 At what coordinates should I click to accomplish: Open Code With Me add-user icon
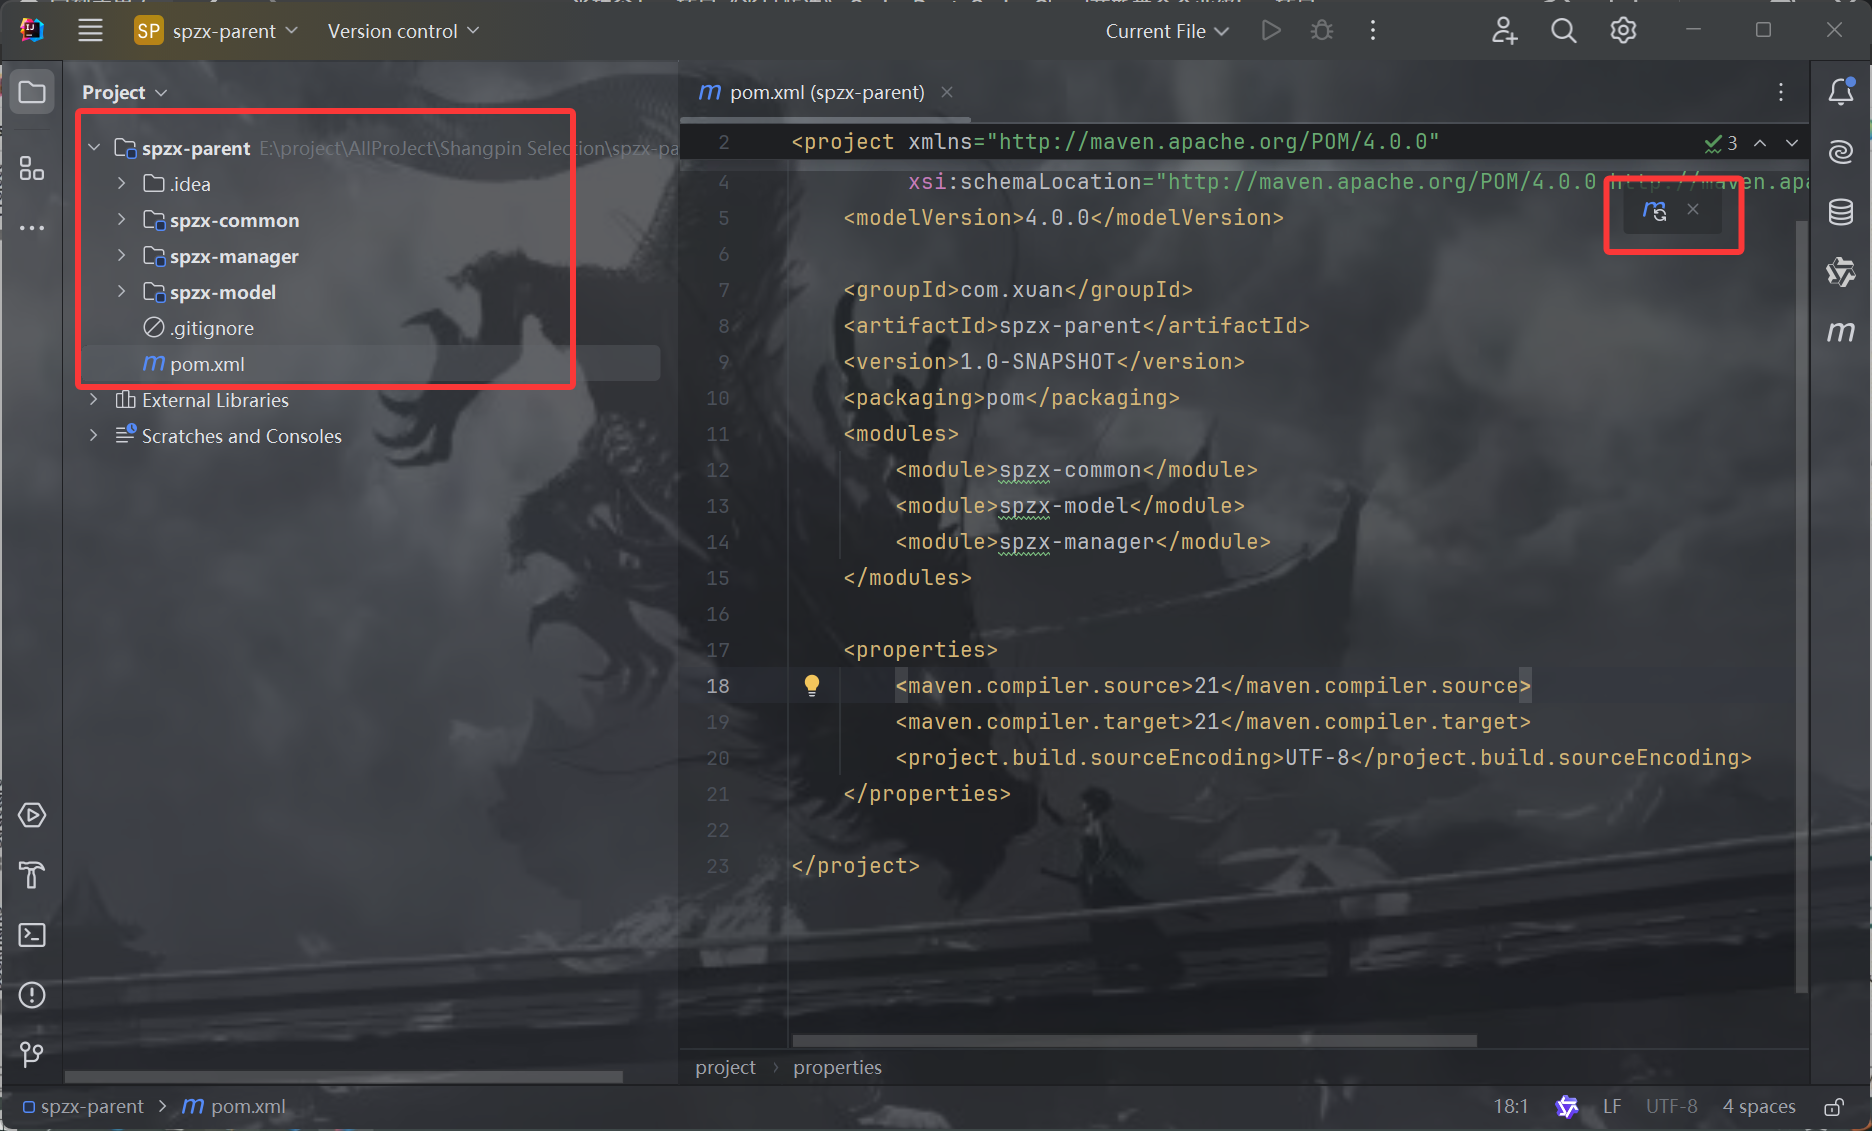pyautogui.click(x=1504, y=31)
